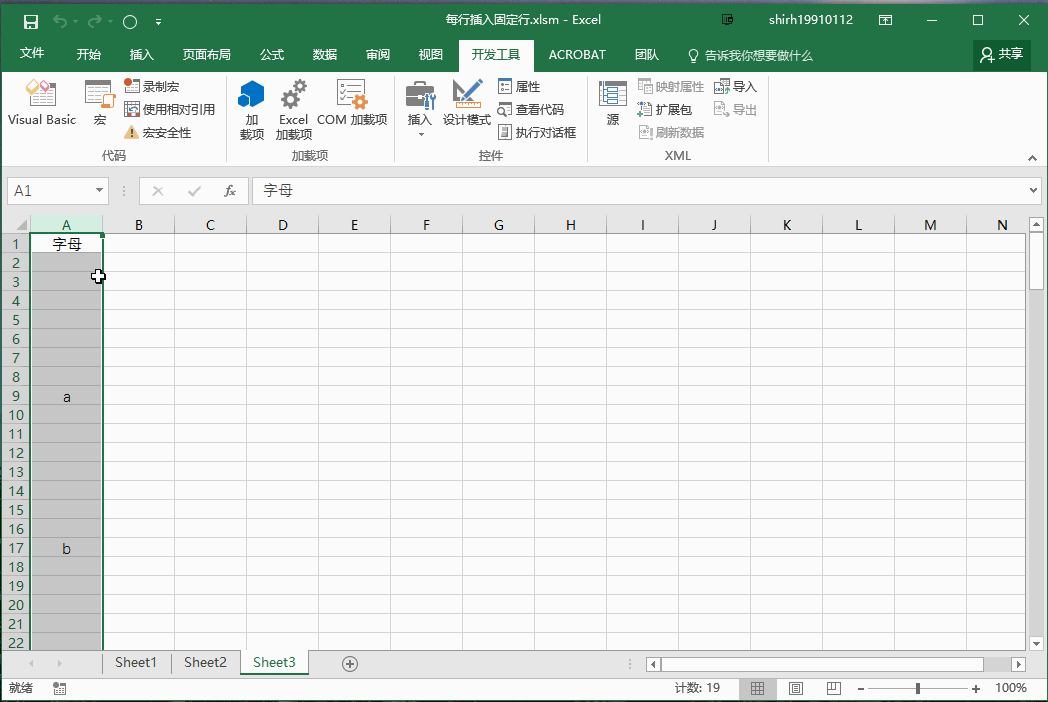This screenshot has height=702, width=1048.
Task: Add a new sheet with plus button
Action: (x=350, y=664)
